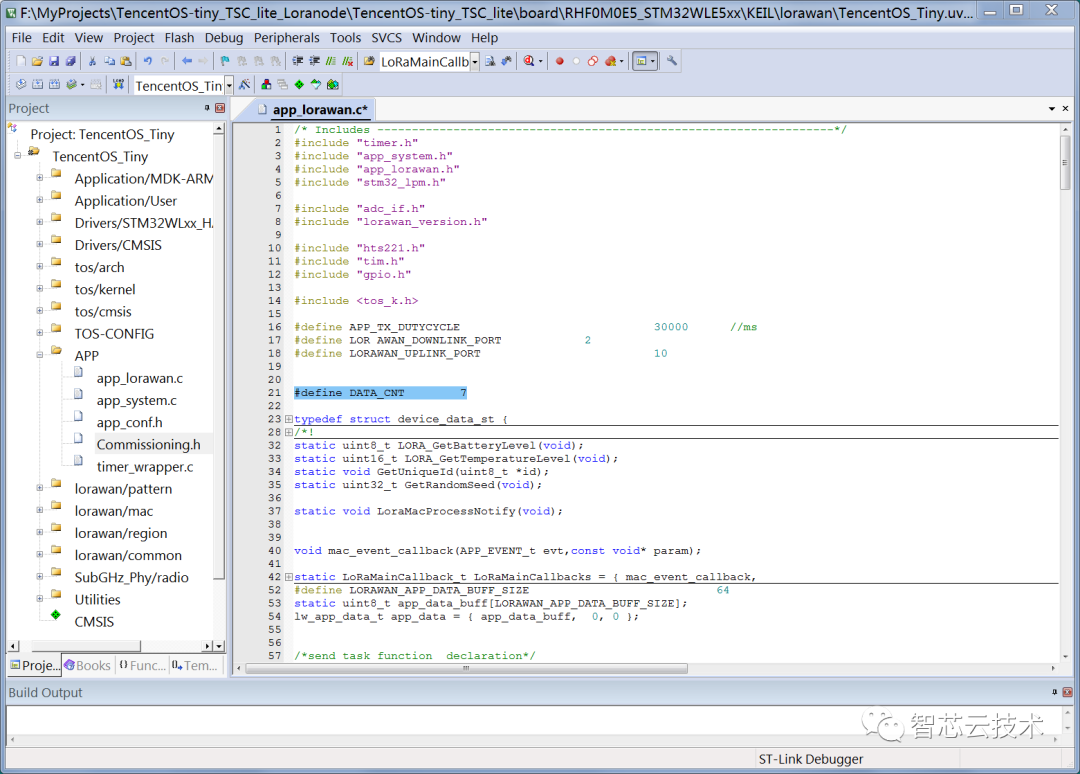The image size is (1080, 774).
Task: Start the debug session magnifier icon
Action: pos(528,61)
